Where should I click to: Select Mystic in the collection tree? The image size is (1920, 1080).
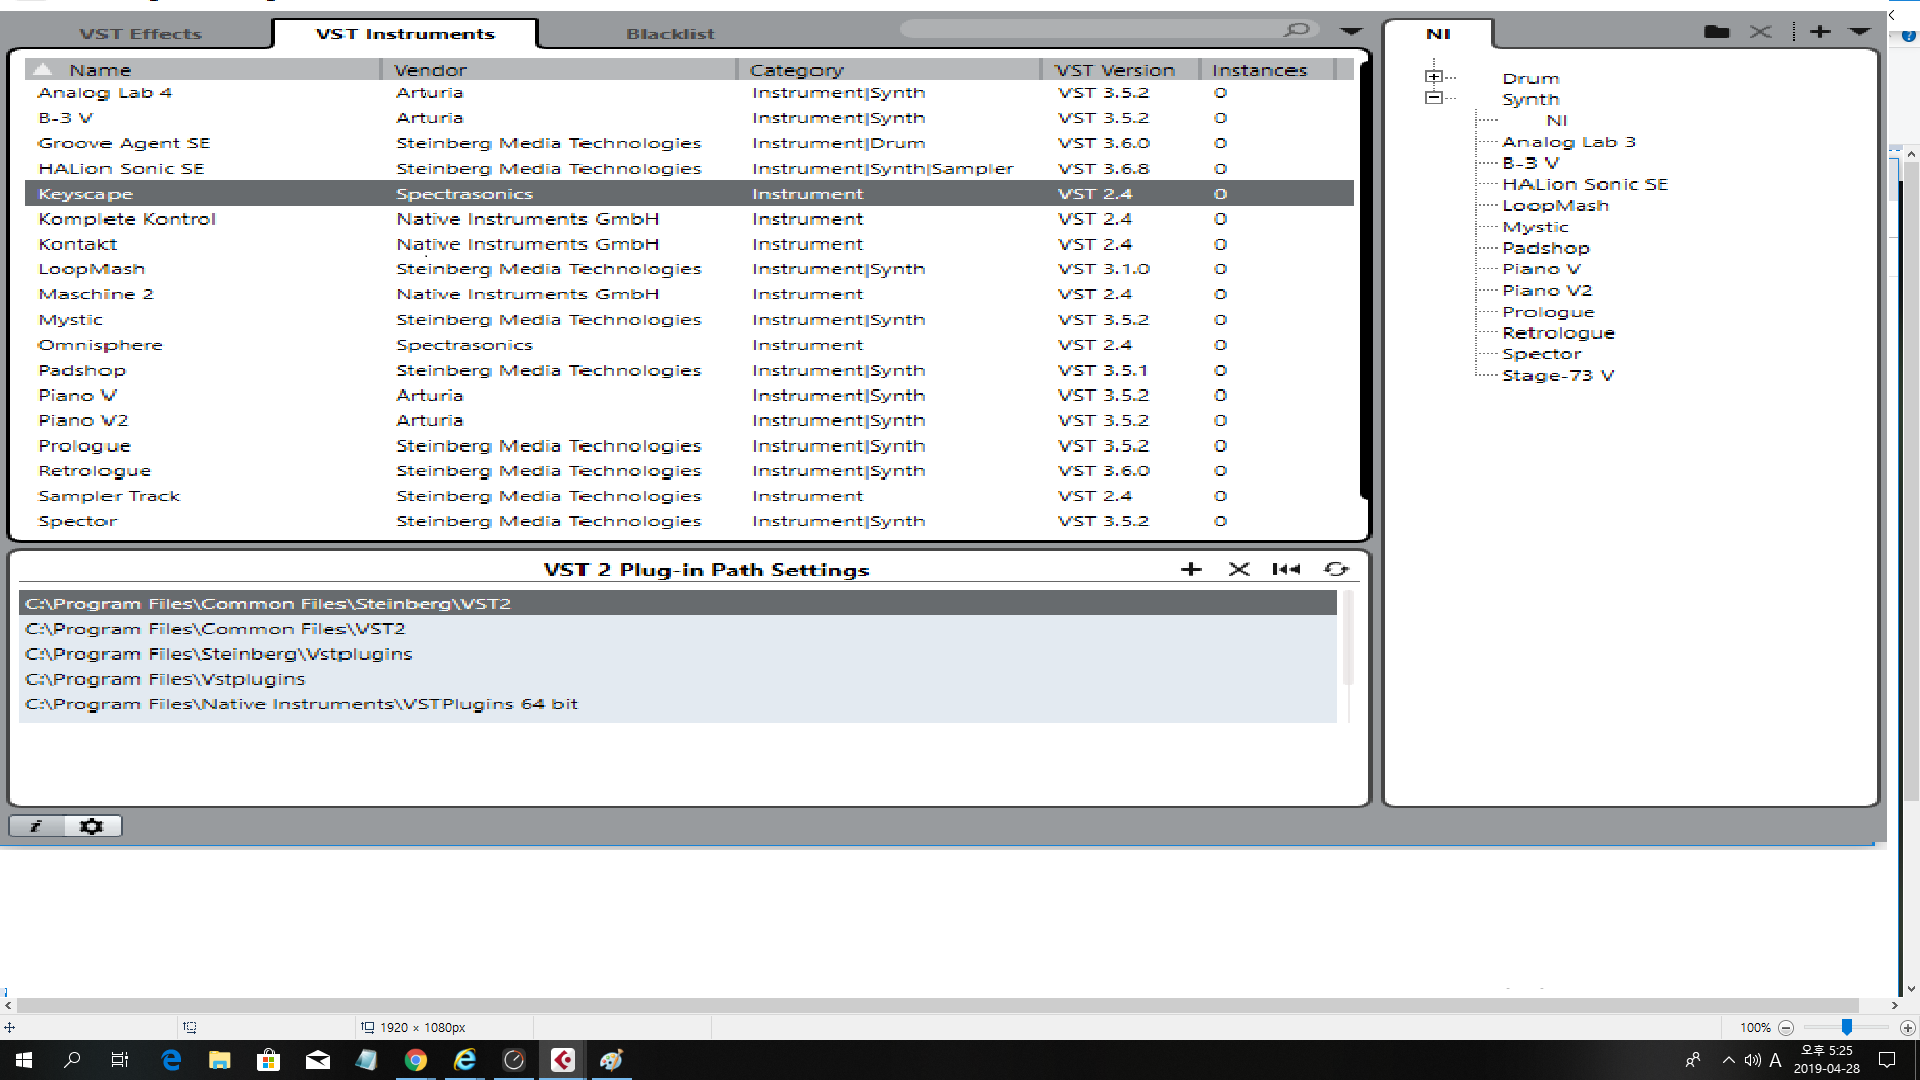click(1535, 227)
